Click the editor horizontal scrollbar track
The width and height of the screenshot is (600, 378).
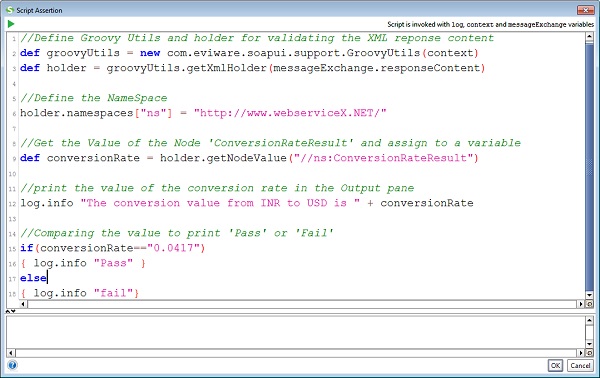point(302,304)
